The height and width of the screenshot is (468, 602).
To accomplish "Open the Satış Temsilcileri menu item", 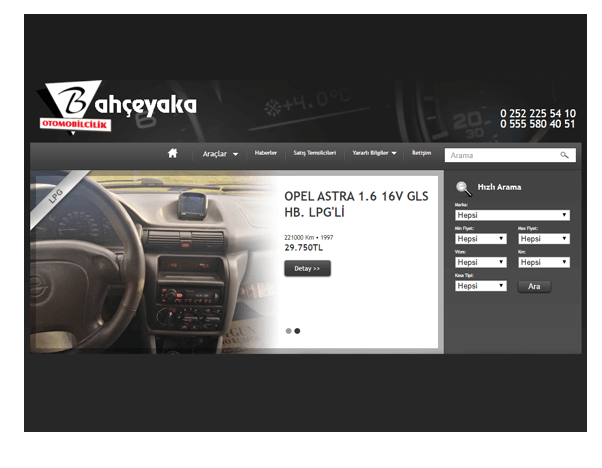I will click(314, 153).
